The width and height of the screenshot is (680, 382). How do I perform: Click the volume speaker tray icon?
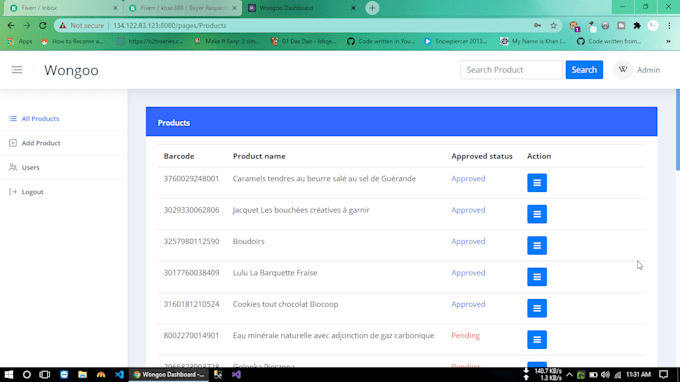(x=605, y=375)
